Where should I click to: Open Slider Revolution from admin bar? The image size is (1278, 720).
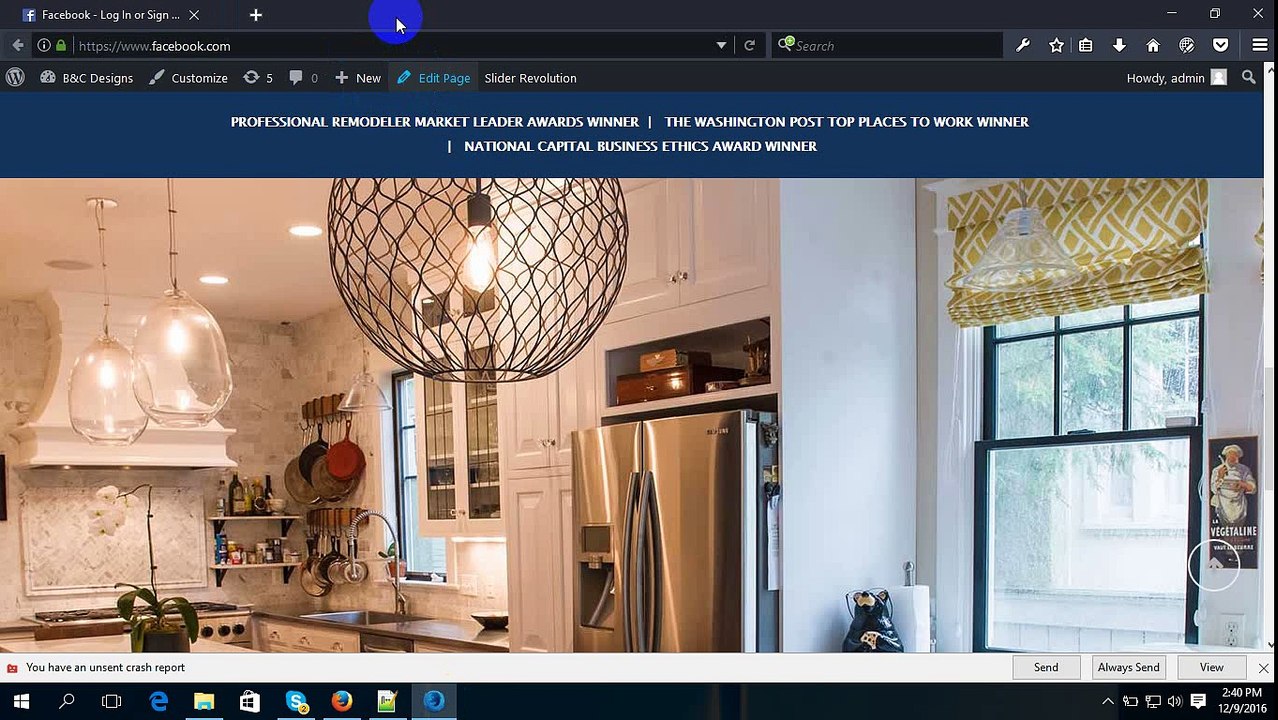click(530, 77)
